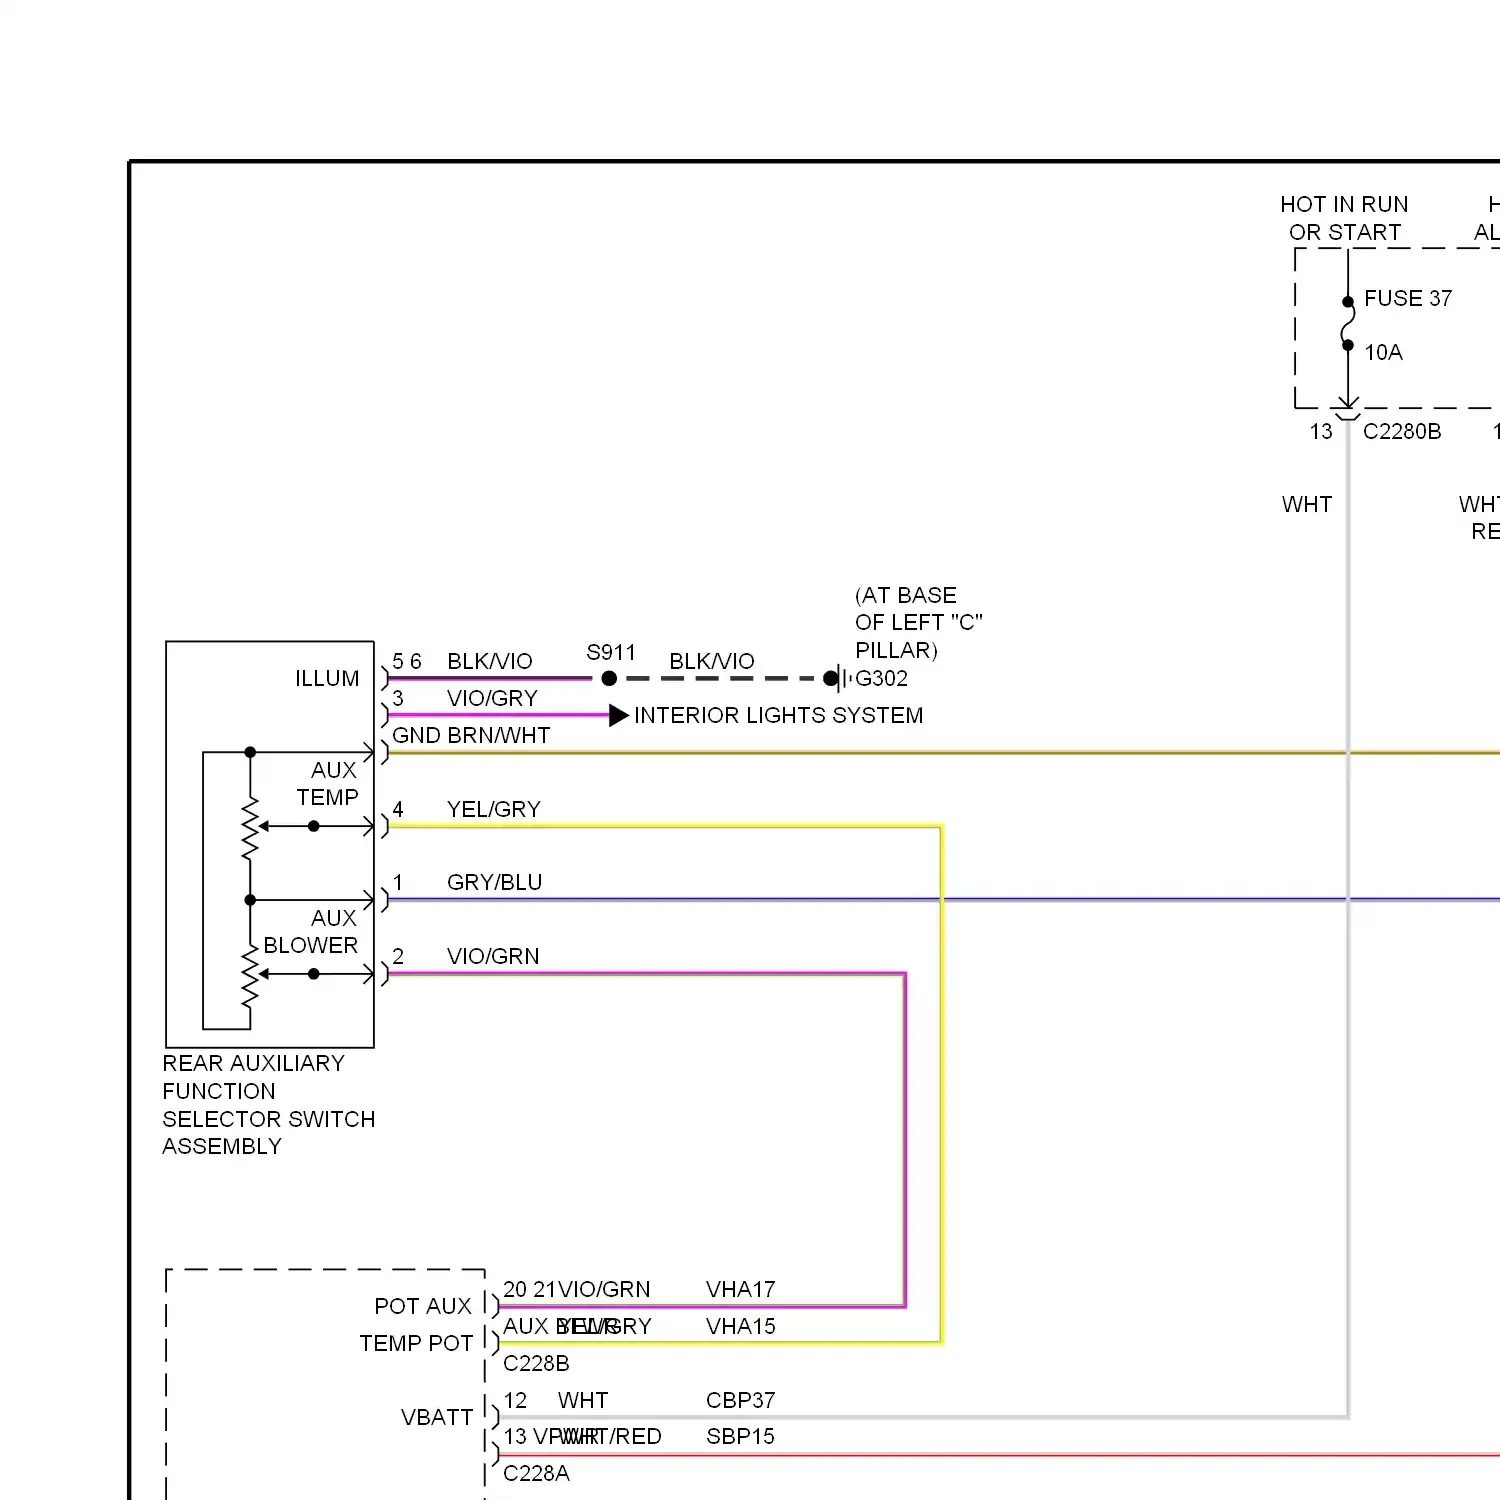Screen dimensions: 1500x1500
Task: Select the VHA17 circuit code
Action: click(740, 1289)
